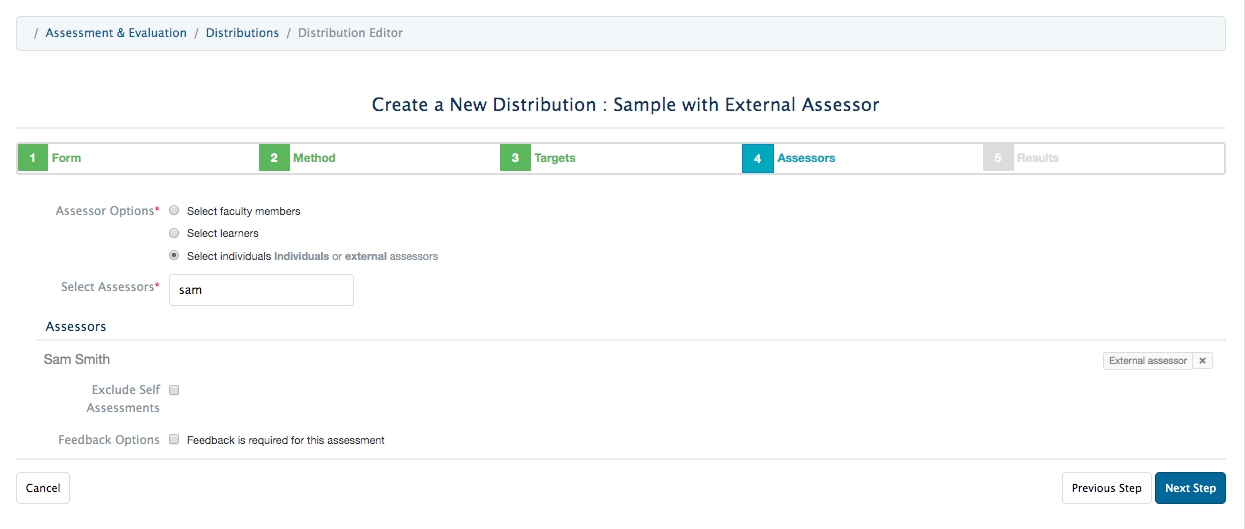
Task: Choose the Select learners radio option
Action: pos(174,233)
